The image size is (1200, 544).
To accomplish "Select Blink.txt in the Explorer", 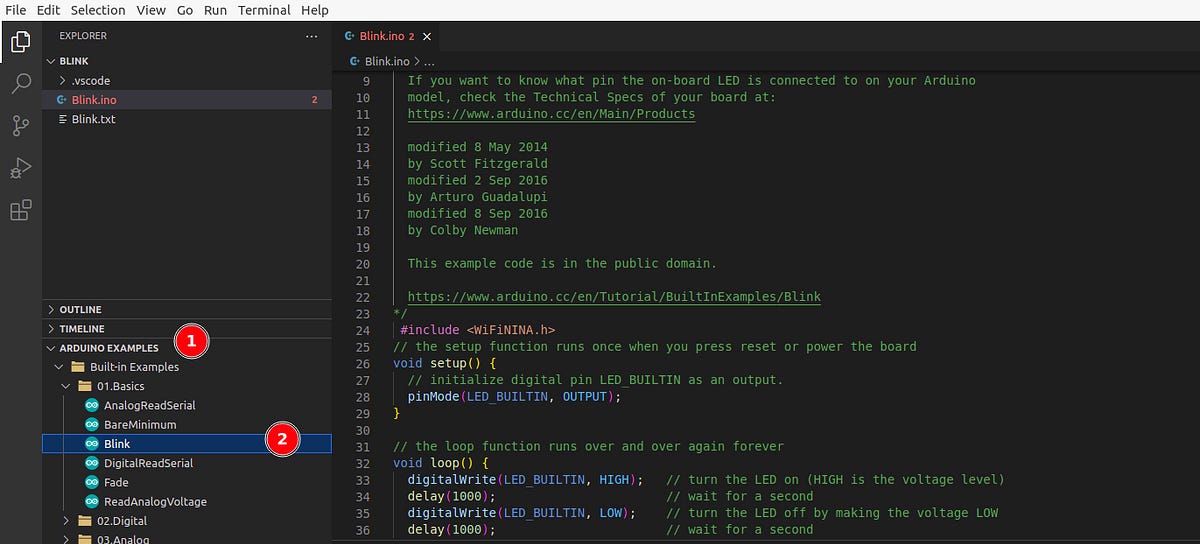I will click(187, 119).
